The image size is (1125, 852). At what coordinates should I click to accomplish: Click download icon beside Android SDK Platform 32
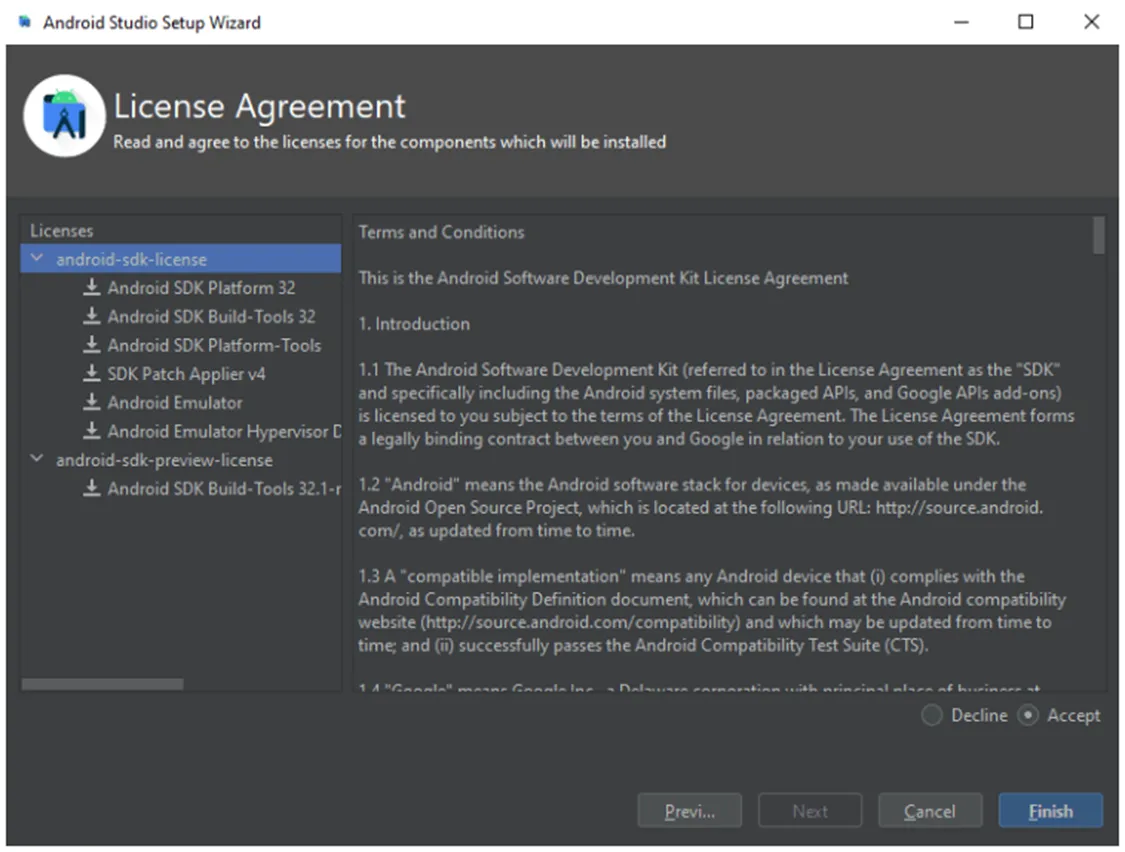91,287
